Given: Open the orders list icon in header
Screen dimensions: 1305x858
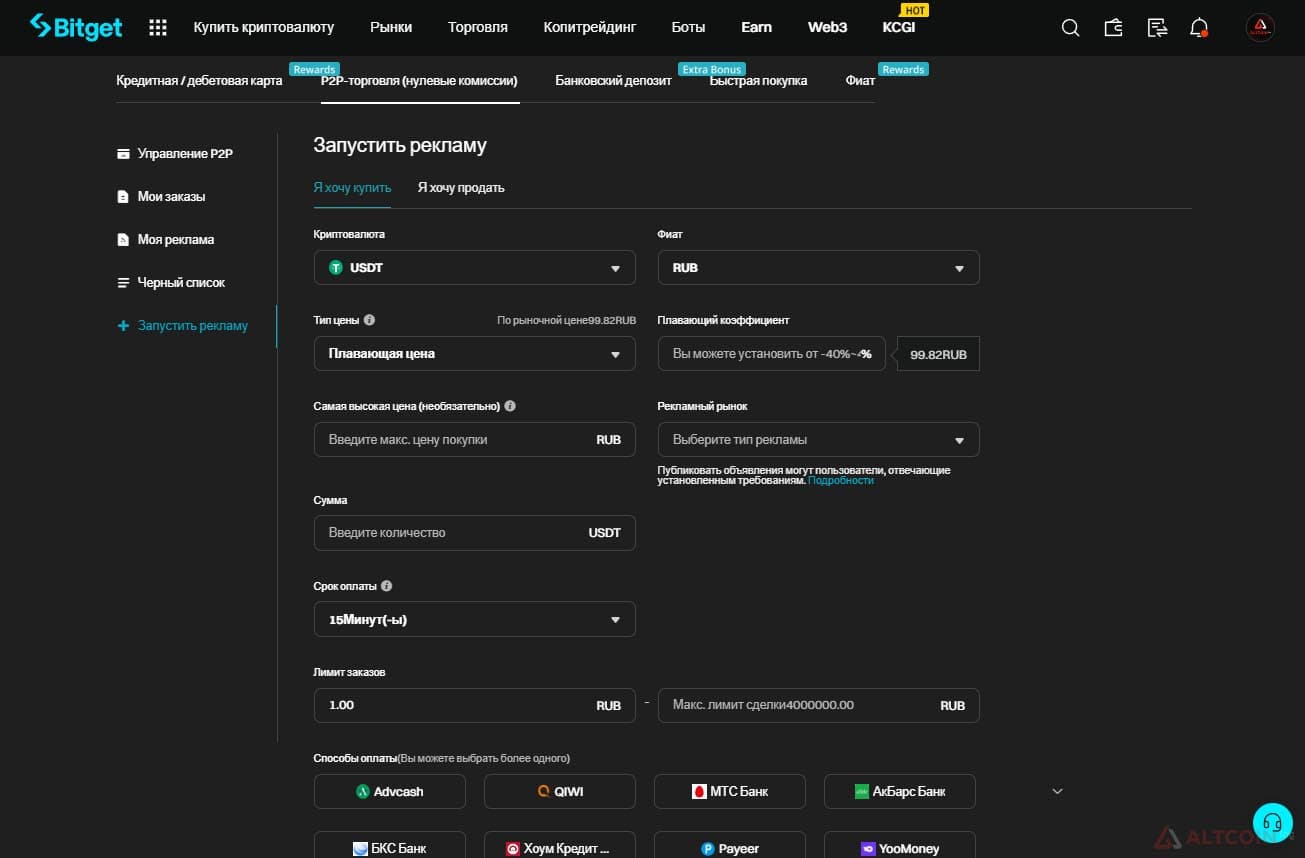Looking at the screenshot, I should [1157, 28].
